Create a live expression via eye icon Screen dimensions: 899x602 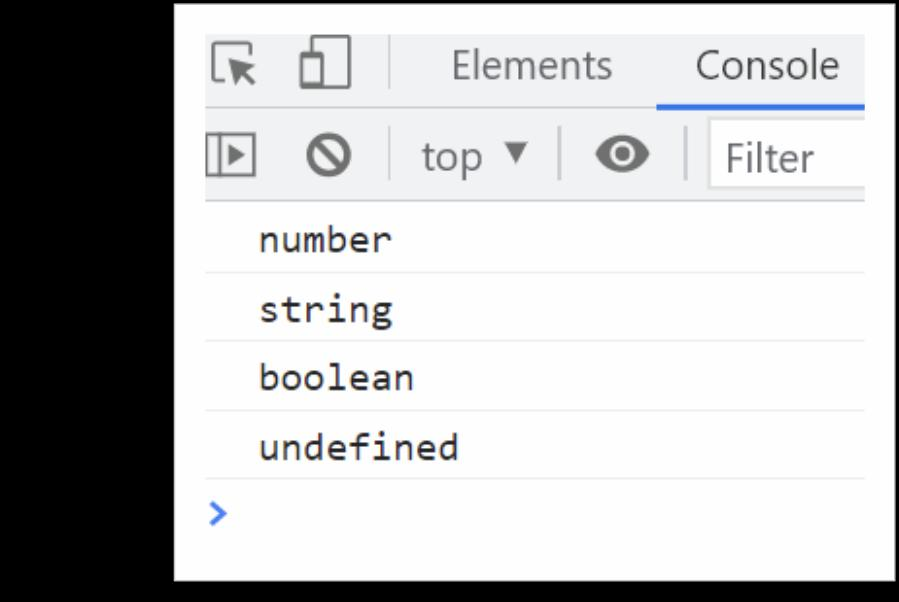point(621,157)
